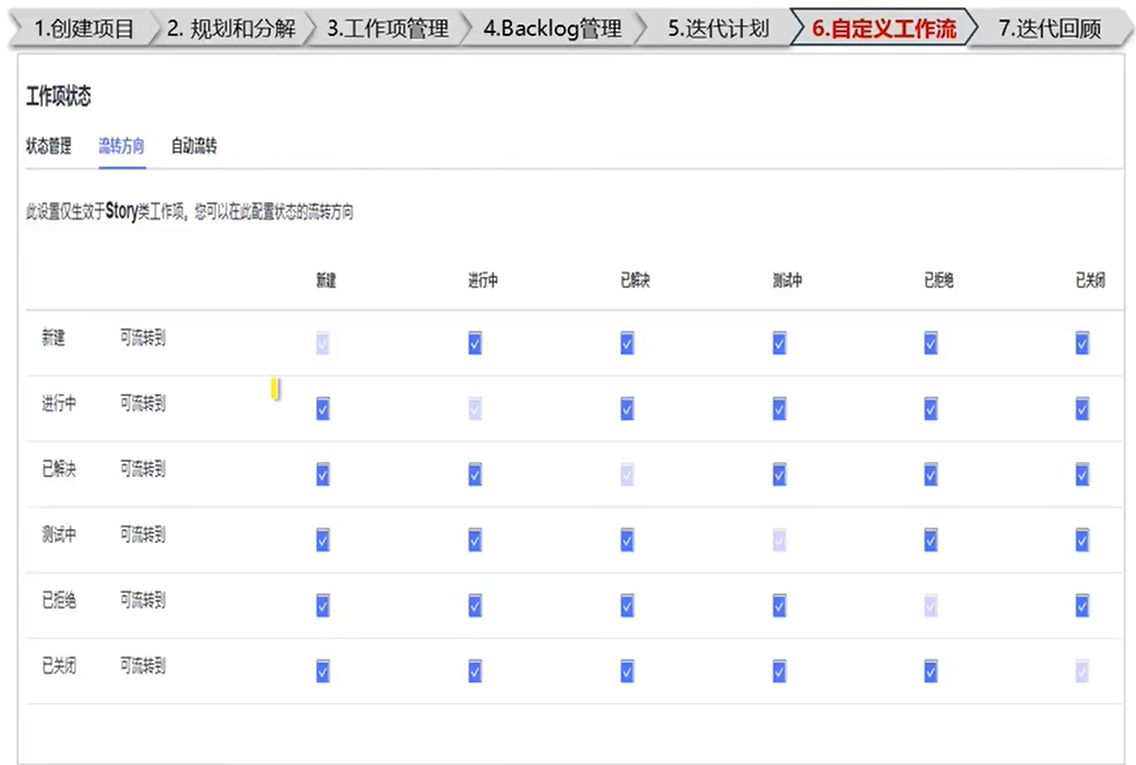This screenshot has height=765, width=1136.
Task: Open step 1.创建项目 in the top bar
Action: [x=84, y=29]
